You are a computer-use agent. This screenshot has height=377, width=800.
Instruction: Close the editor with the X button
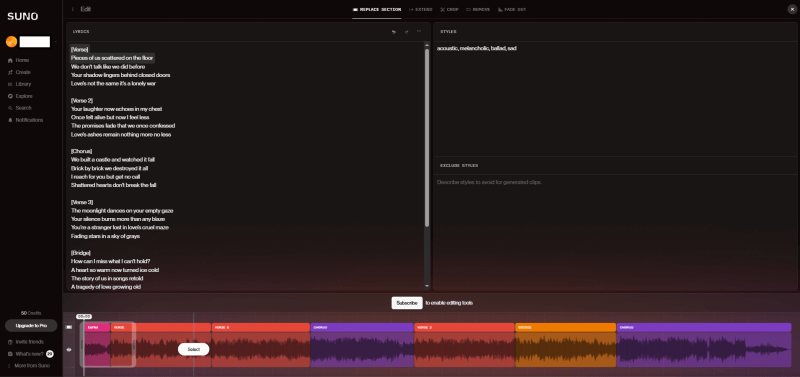click(791, 9)
